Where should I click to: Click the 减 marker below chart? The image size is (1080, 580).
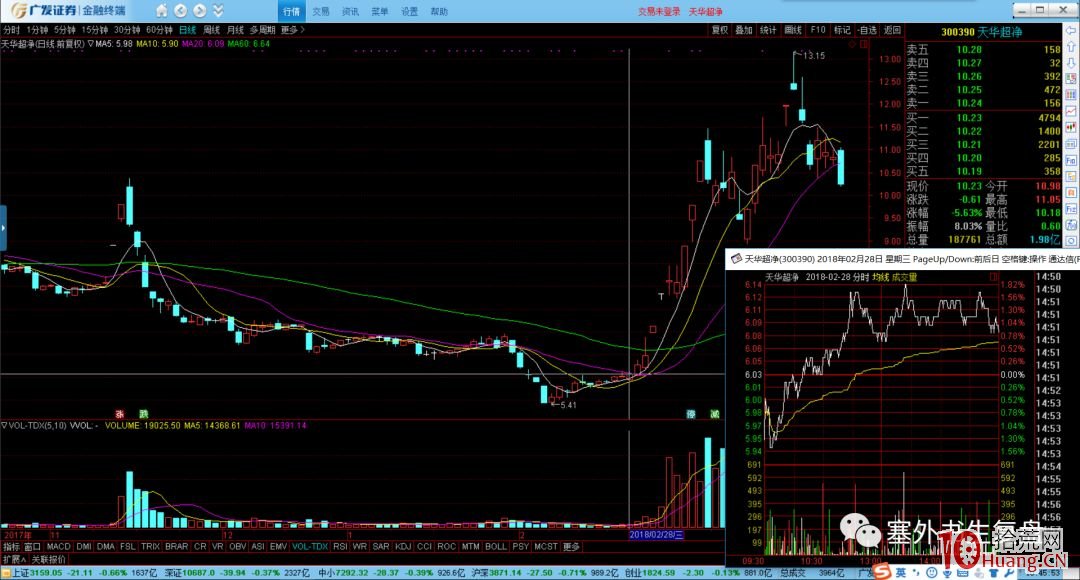(715, 414)
